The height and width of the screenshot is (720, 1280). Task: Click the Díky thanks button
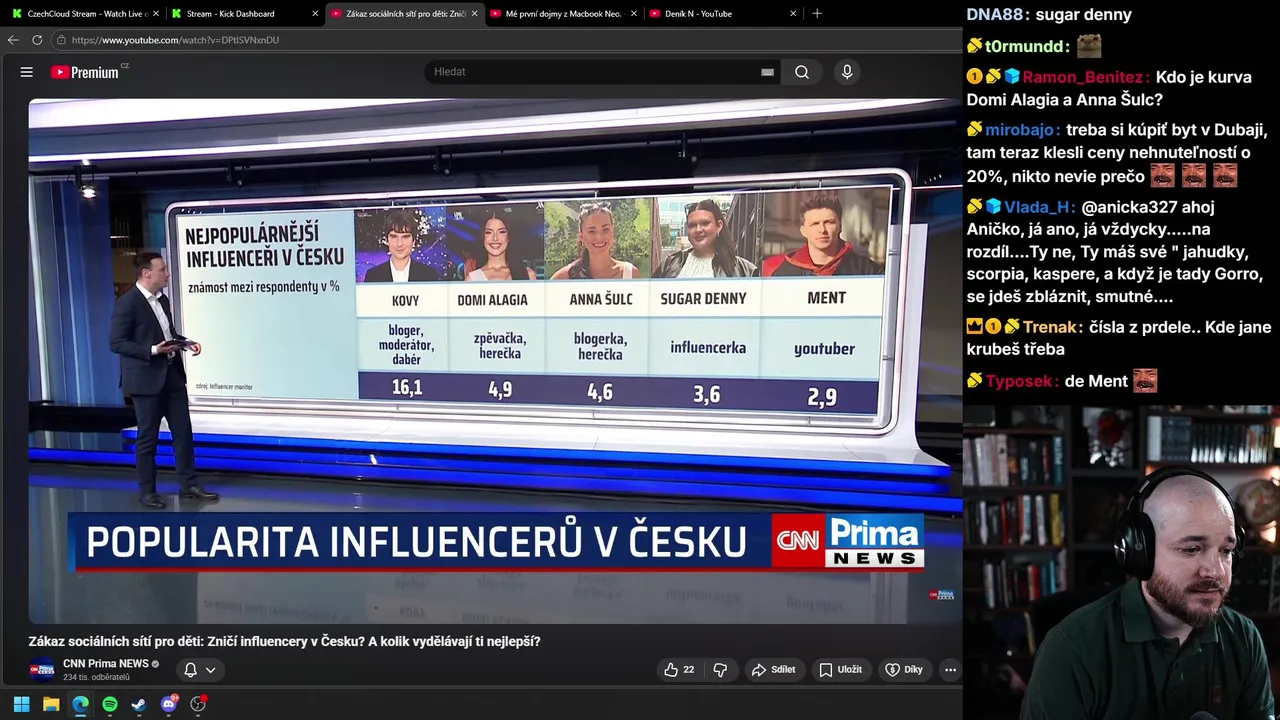click(904, 670)
